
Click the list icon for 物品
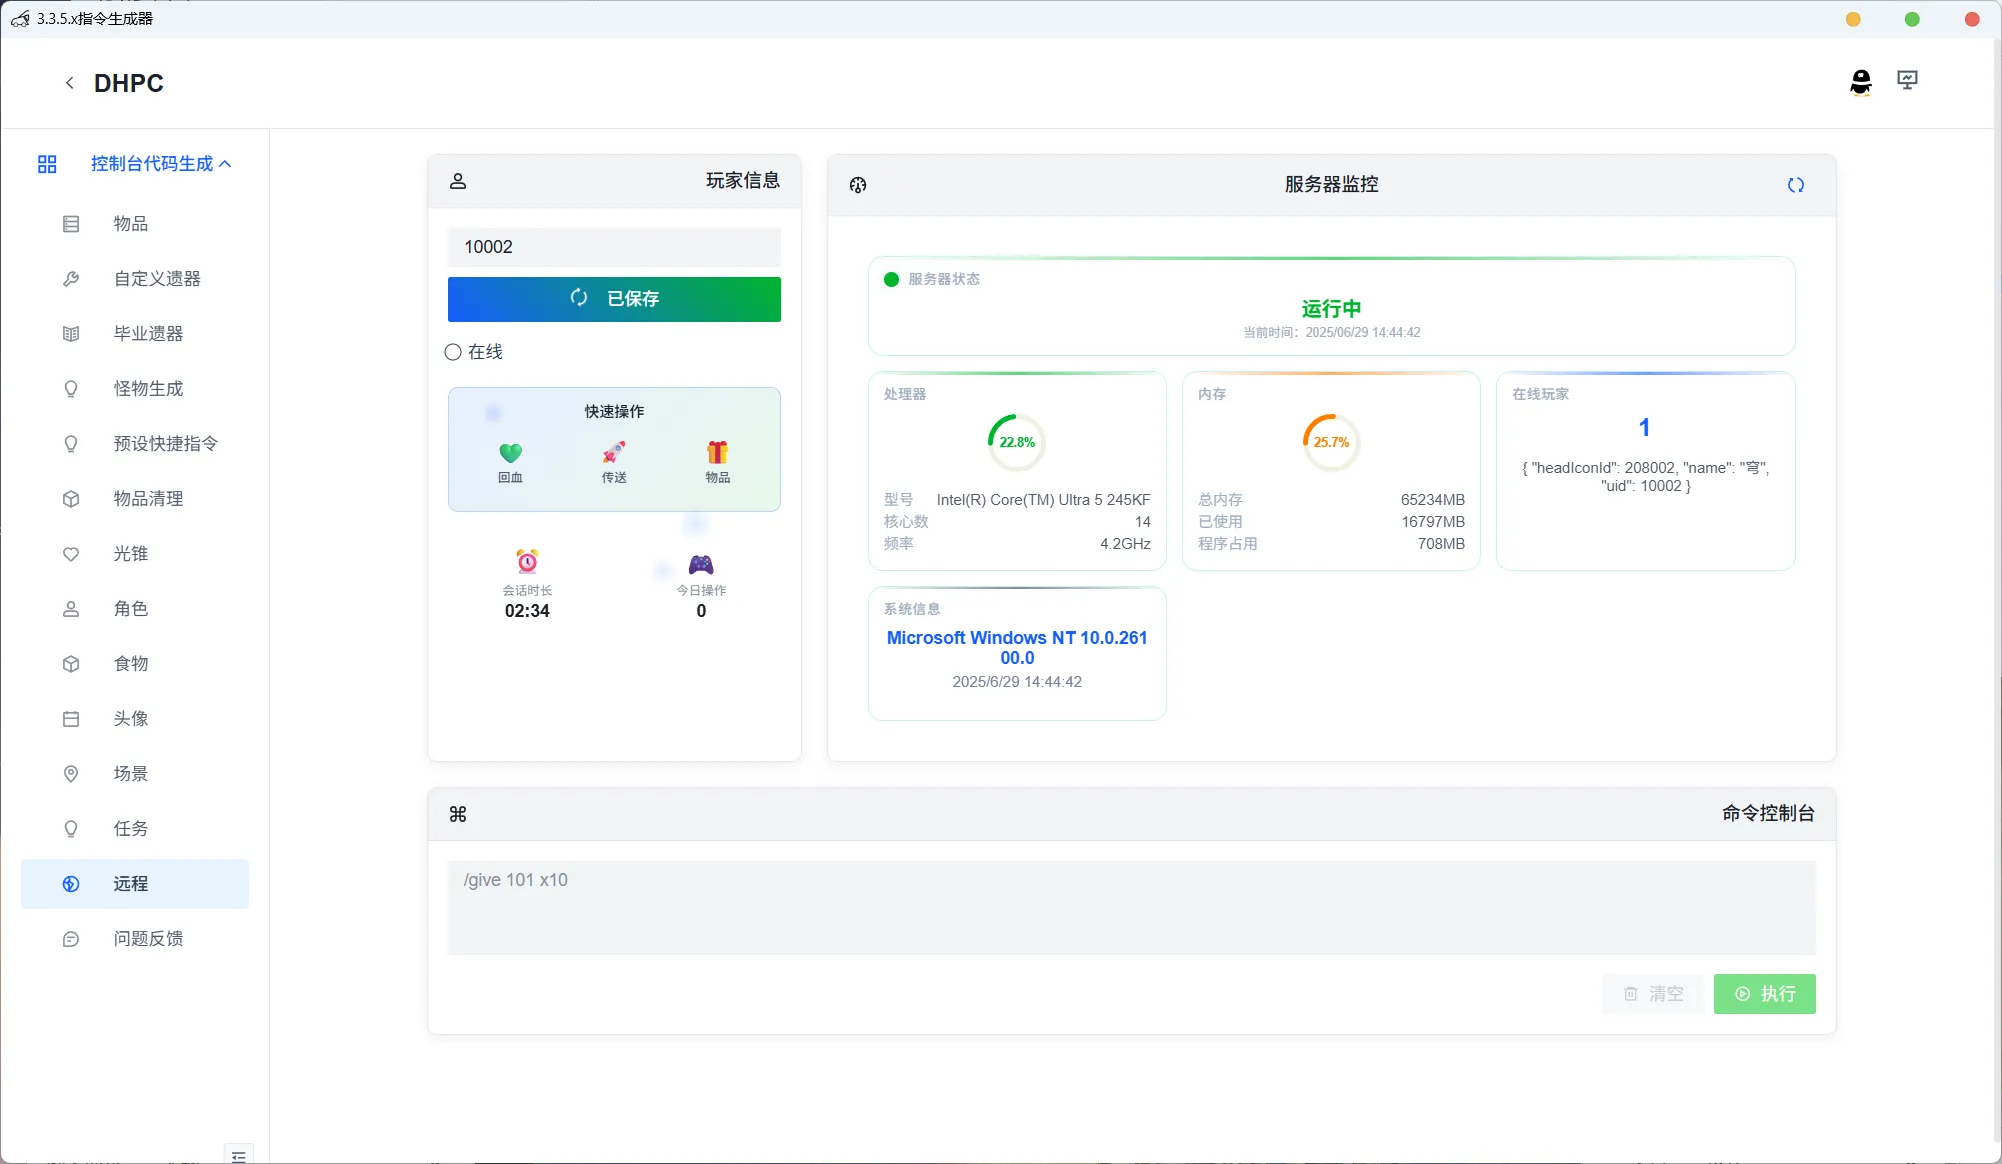pos(71,224)
